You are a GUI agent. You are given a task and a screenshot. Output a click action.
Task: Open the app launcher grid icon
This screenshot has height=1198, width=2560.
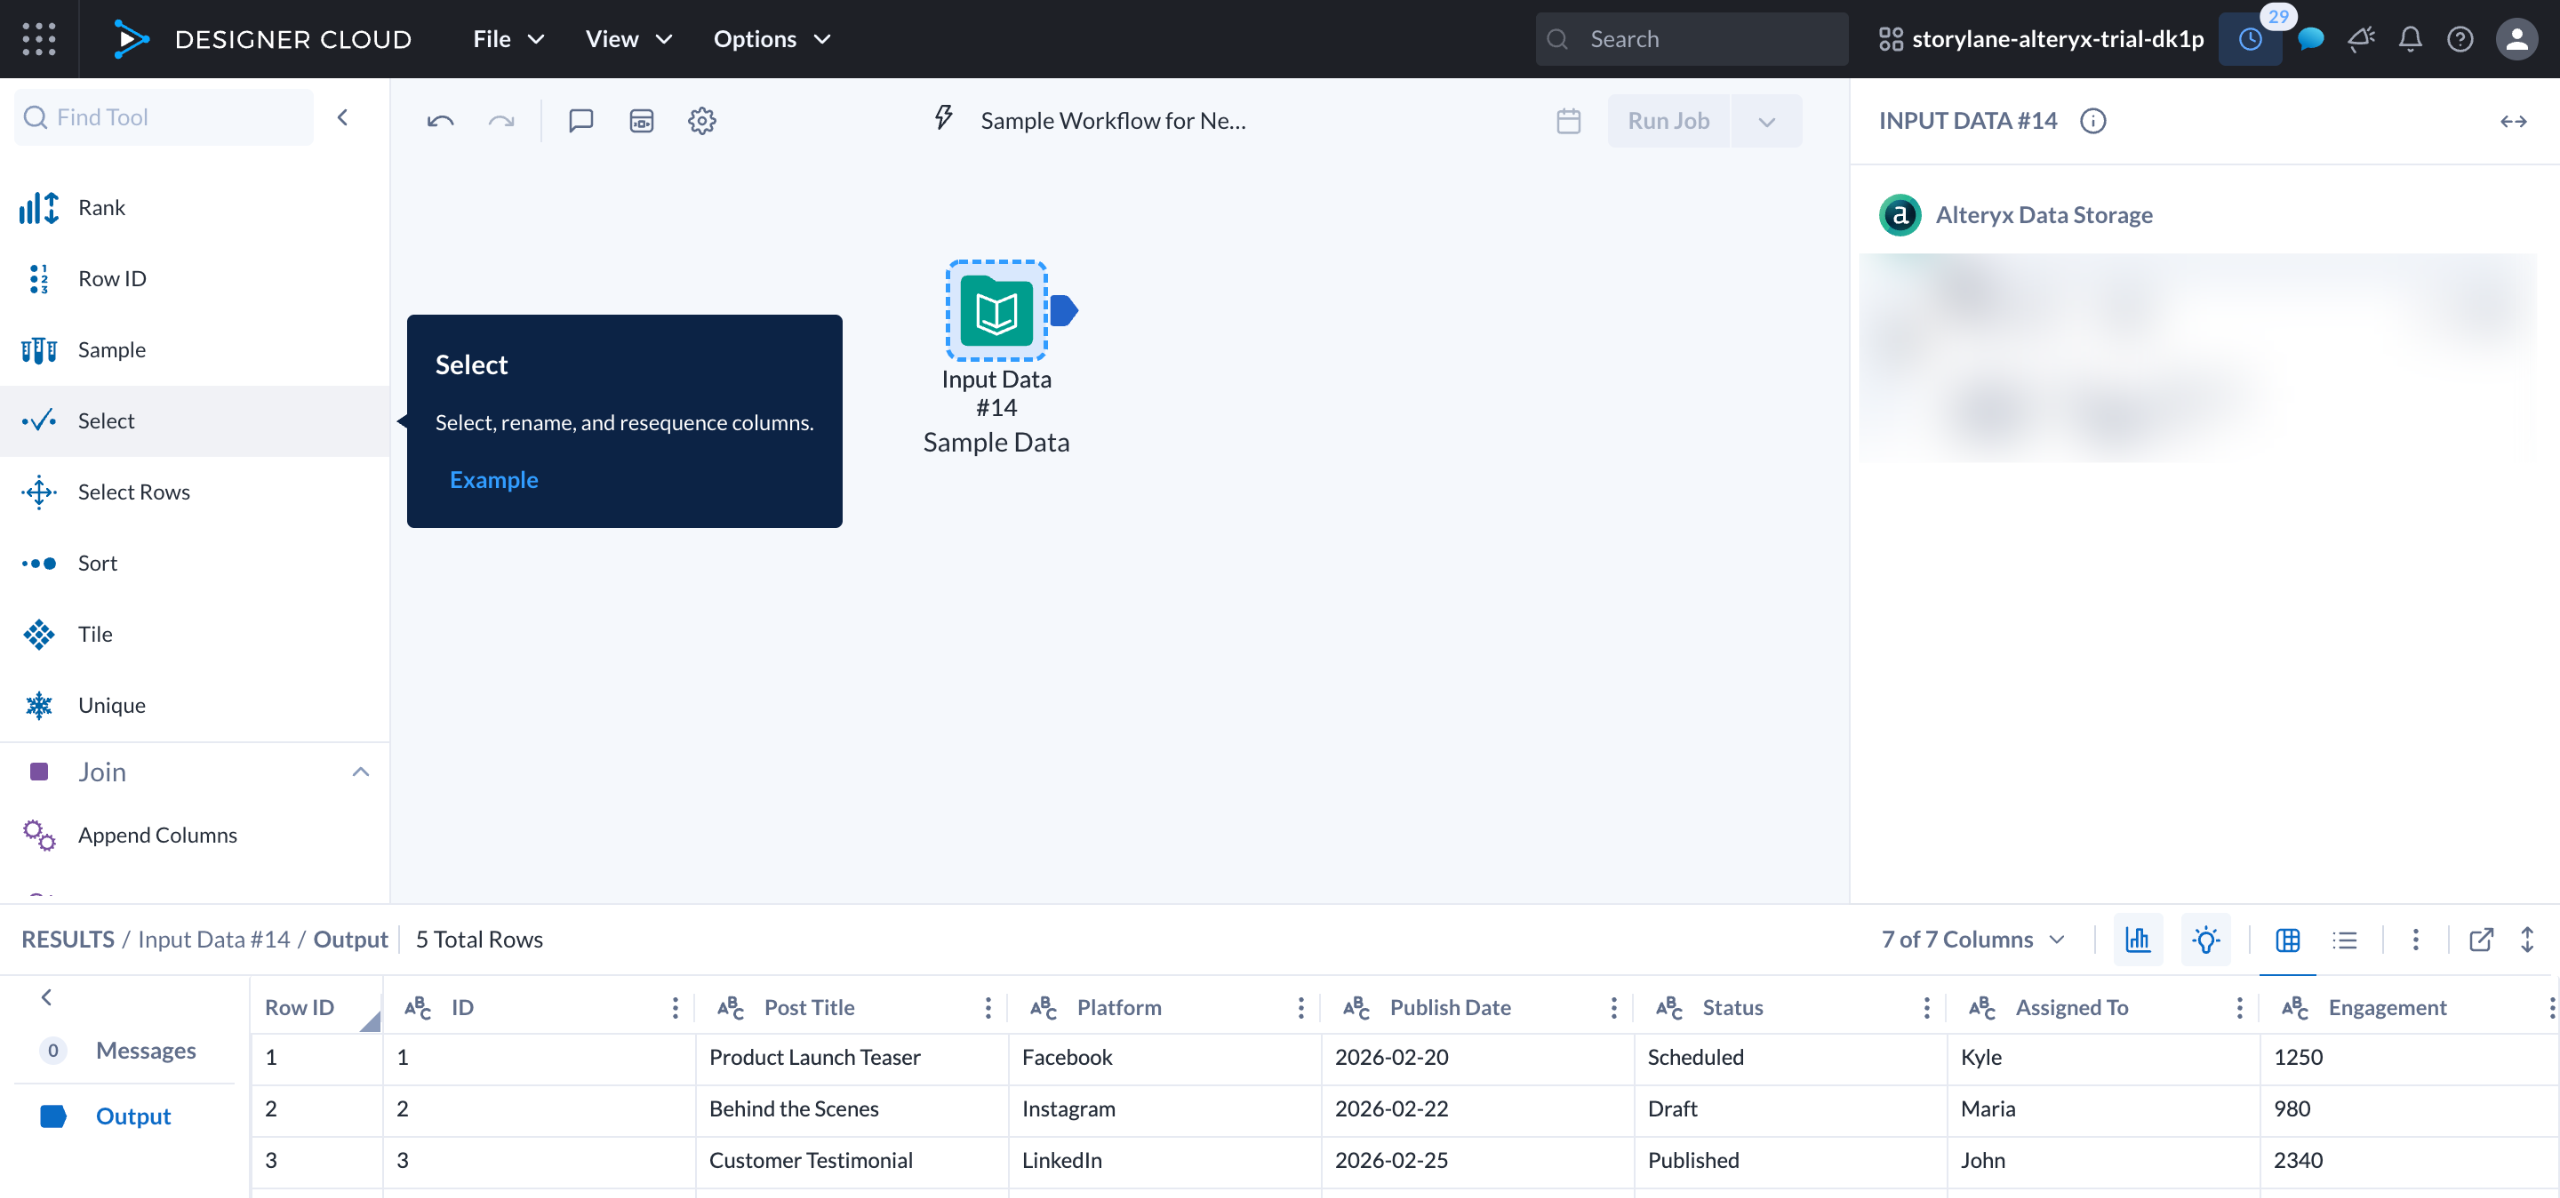pos(39,39)
